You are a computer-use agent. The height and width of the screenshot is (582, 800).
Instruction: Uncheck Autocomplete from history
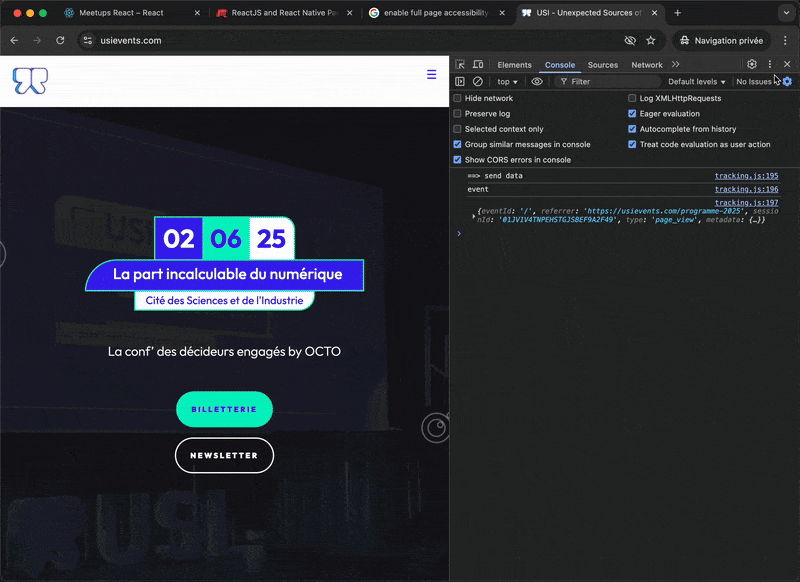click(x=632, y=129)
